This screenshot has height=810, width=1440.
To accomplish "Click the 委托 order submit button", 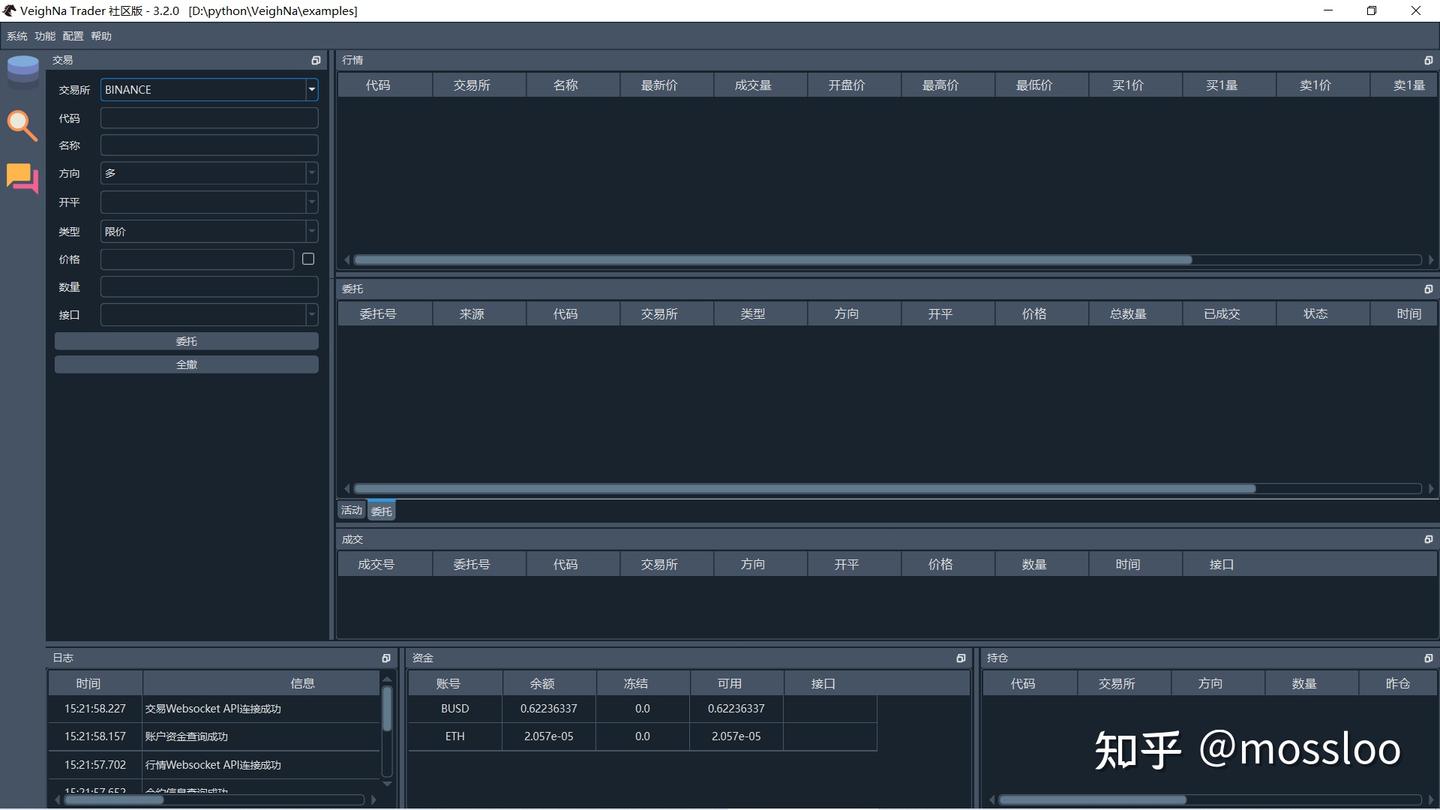I will click(x=186, y=342).
